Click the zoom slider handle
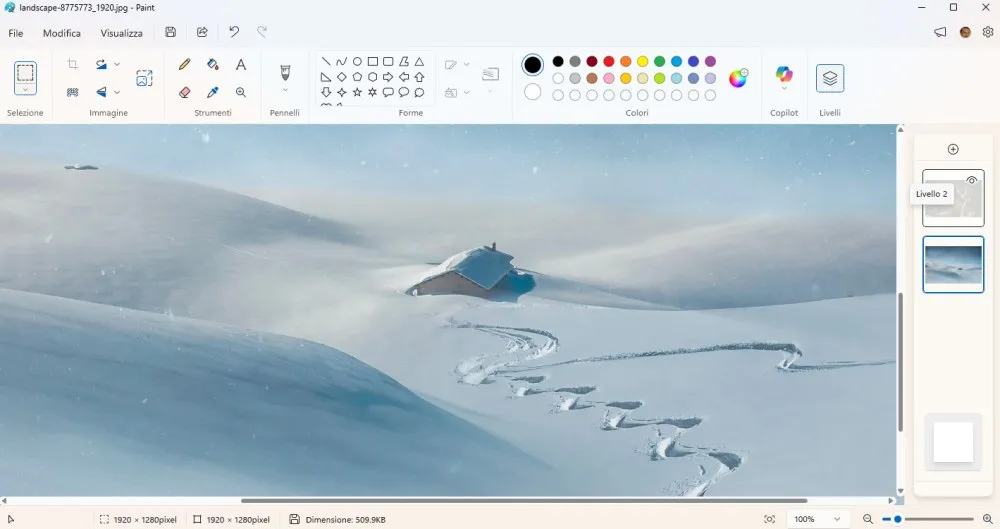The height and width of the screenshot is (529, 1000). click(897, 519)
